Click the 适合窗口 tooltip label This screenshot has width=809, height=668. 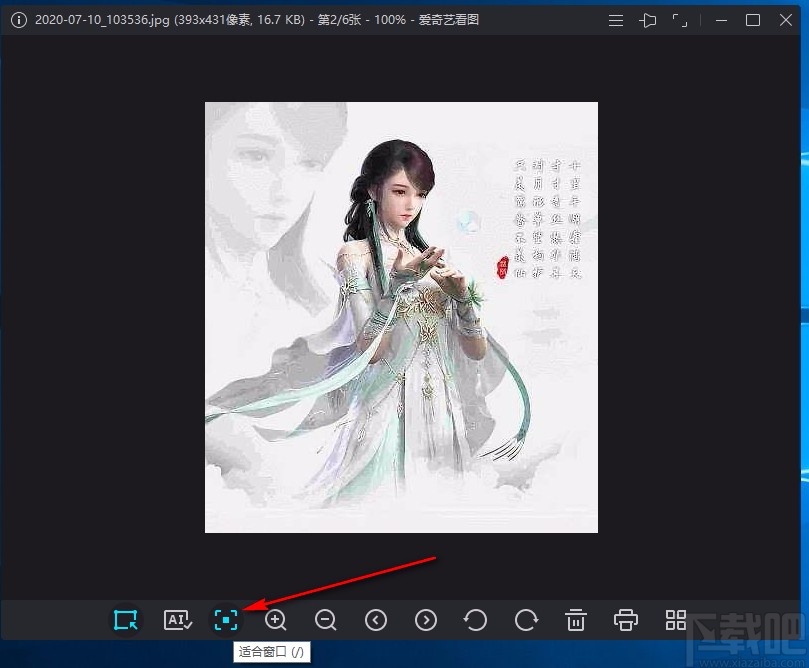pos(270,651)
